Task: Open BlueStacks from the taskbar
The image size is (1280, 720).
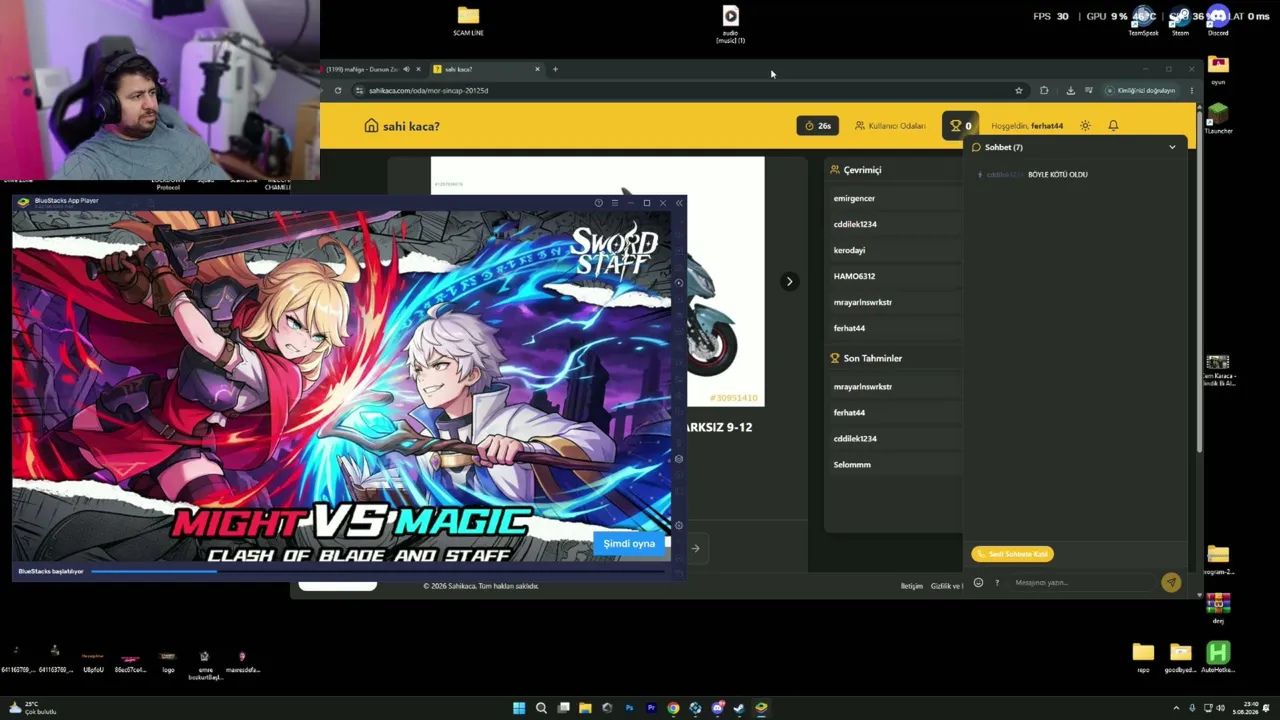Action: click(x=761, y=708)
